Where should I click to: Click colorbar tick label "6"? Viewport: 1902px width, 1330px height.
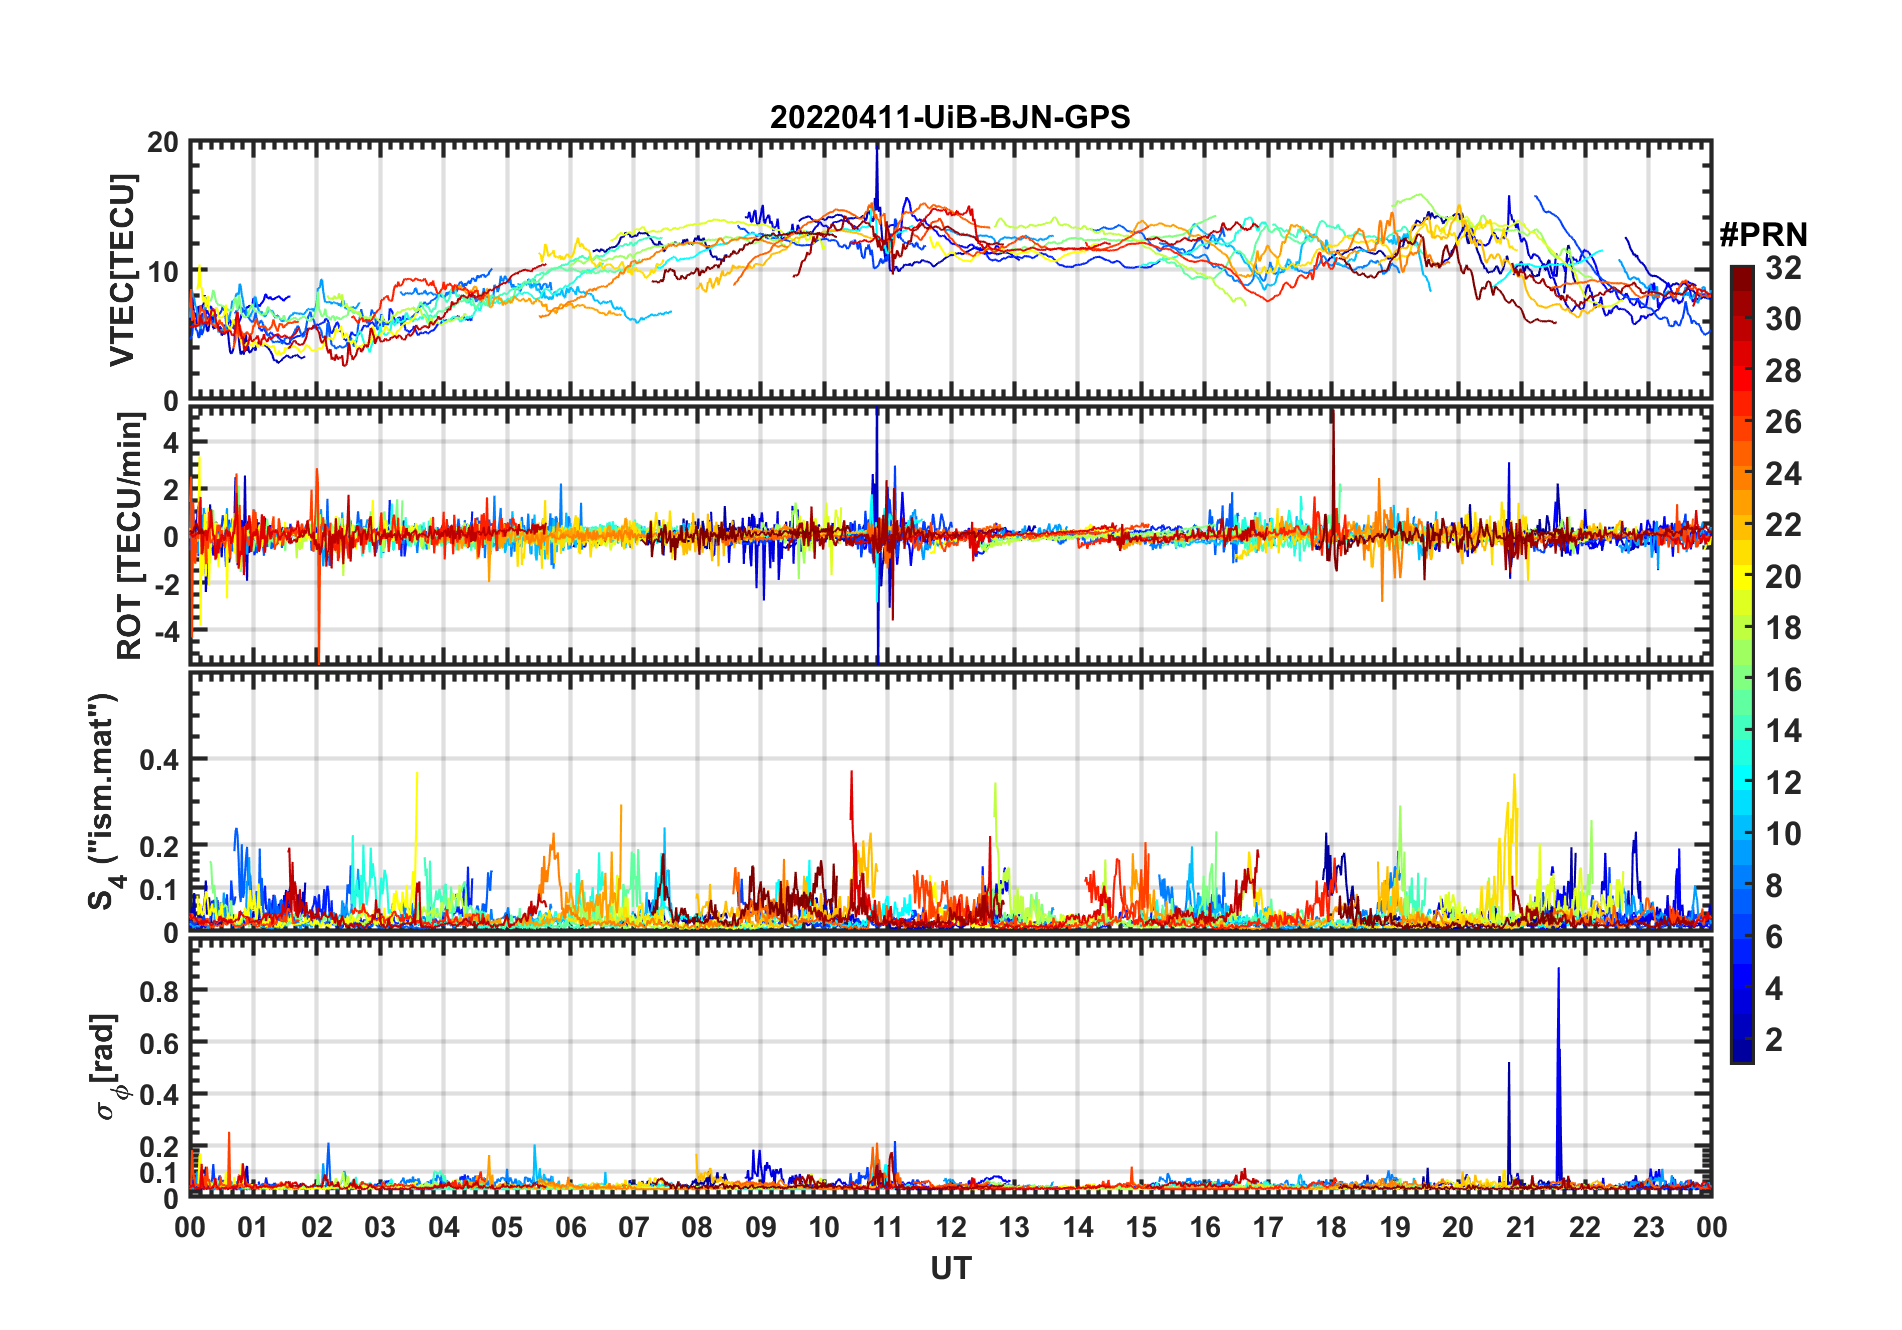click(x=1774, y=937)
